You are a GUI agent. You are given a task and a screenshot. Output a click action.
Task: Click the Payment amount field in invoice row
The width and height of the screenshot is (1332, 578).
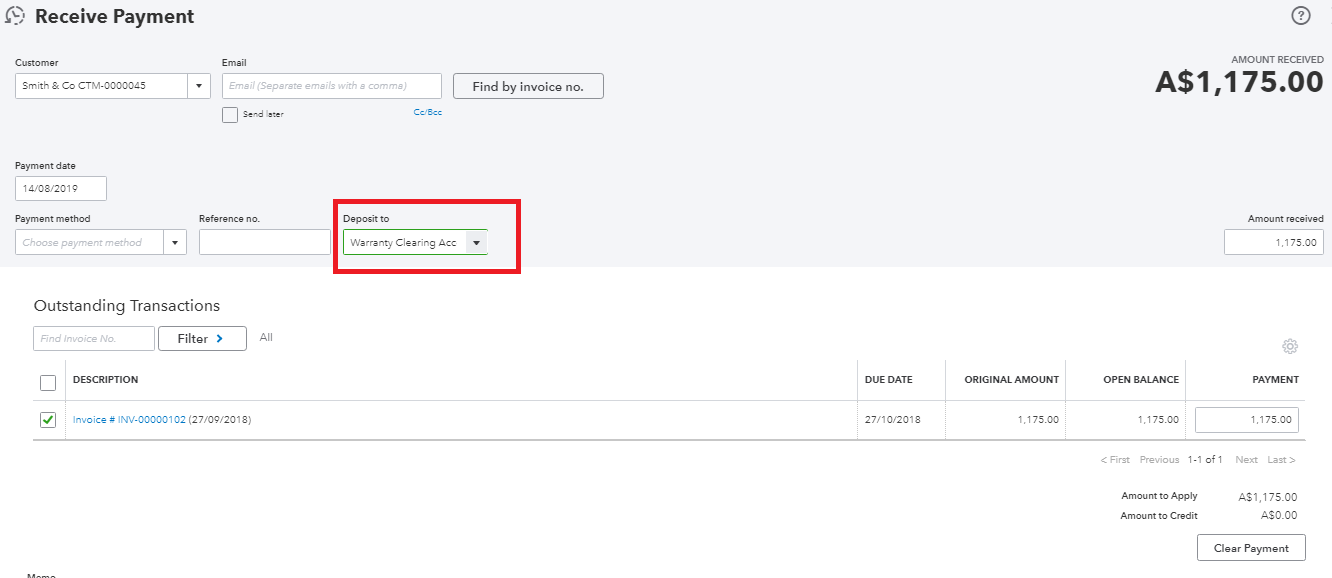coord(1247,420)
